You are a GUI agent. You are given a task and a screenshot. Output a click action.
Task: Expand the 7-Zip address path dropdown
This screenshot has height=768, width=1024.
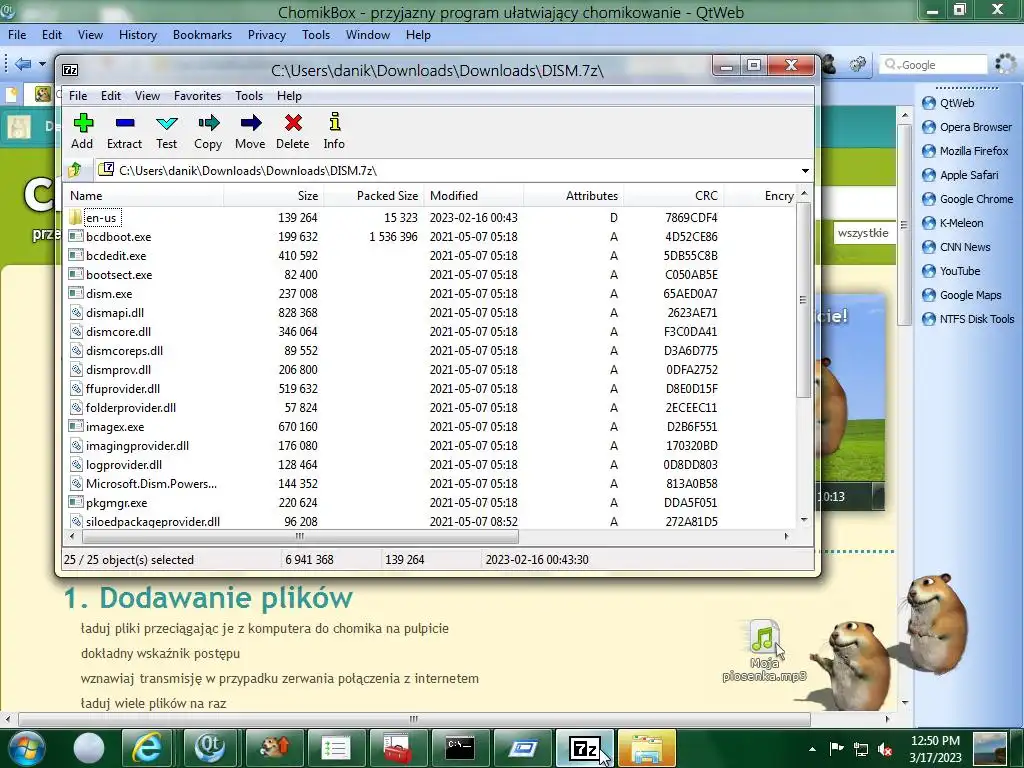tap(805, 170)
